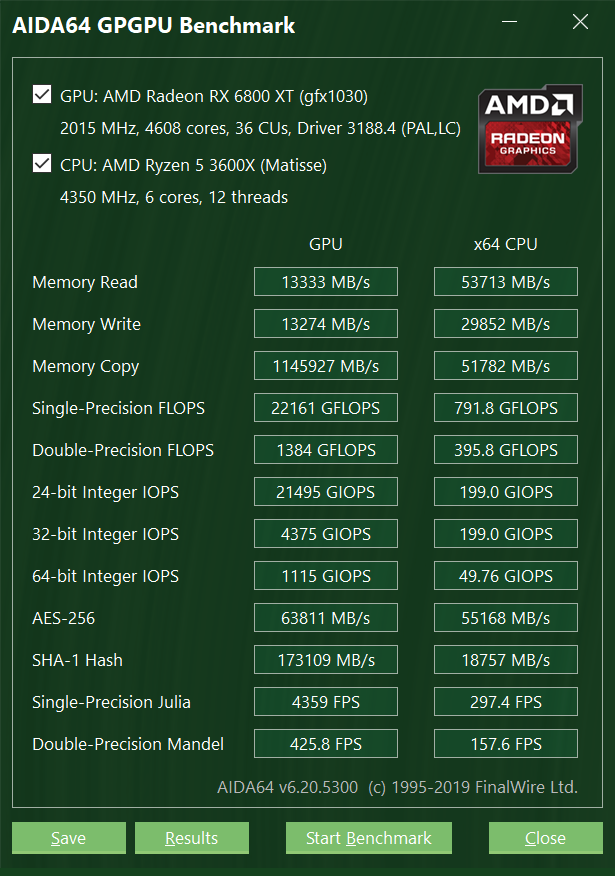615x876 pixels.
Task: Click the CPU Single-Precision Julia FPS value
Action: [x=506, y=702]
